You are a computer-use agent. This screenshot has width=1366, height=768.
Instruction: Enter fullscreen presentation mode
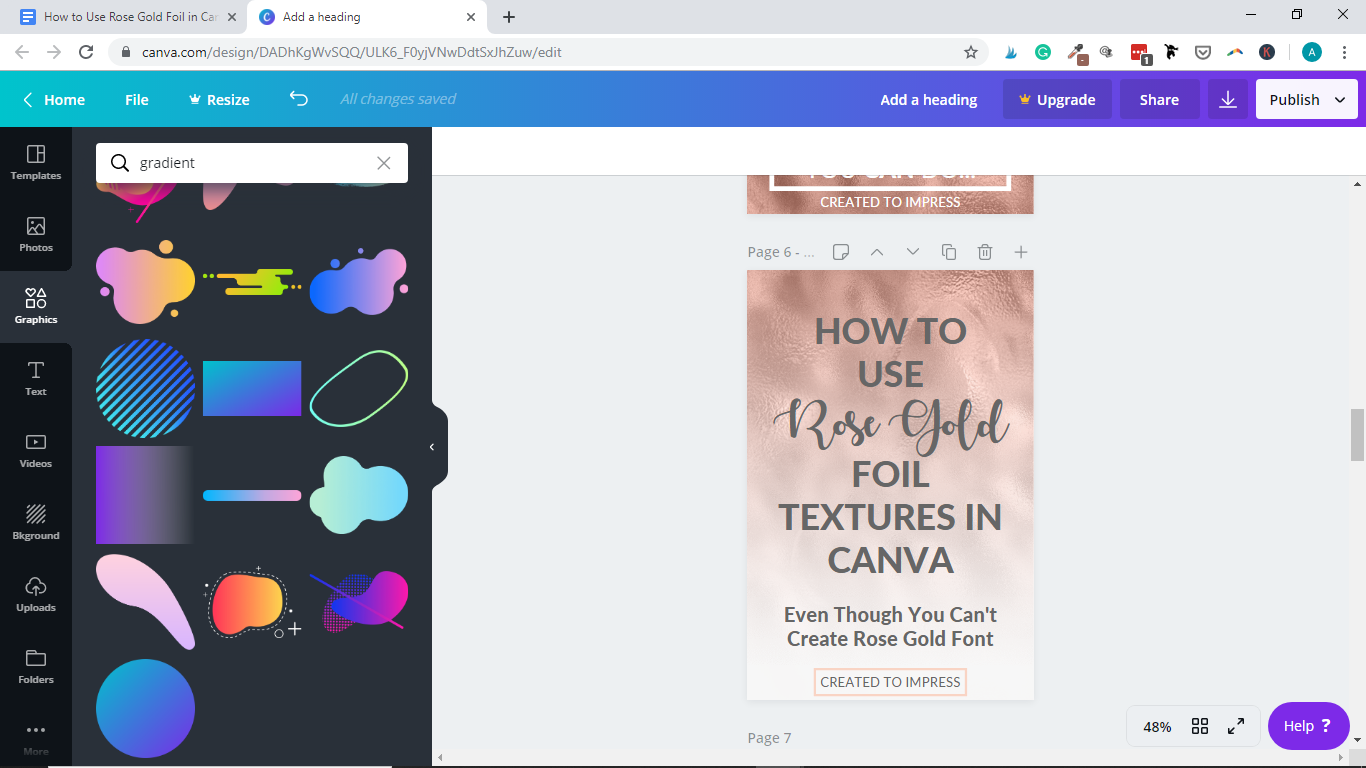(1236, 727)
